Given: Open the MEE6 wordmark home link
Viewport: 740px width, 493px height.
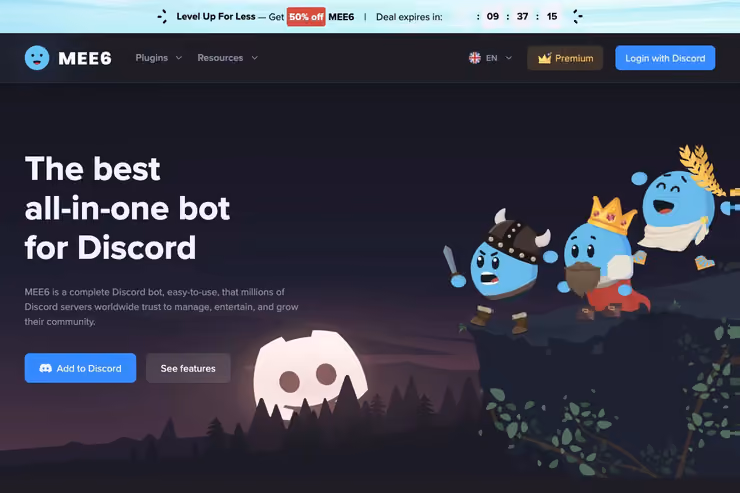Looking at the screenshot, I should pyautogui.click(x=85, y=58).
